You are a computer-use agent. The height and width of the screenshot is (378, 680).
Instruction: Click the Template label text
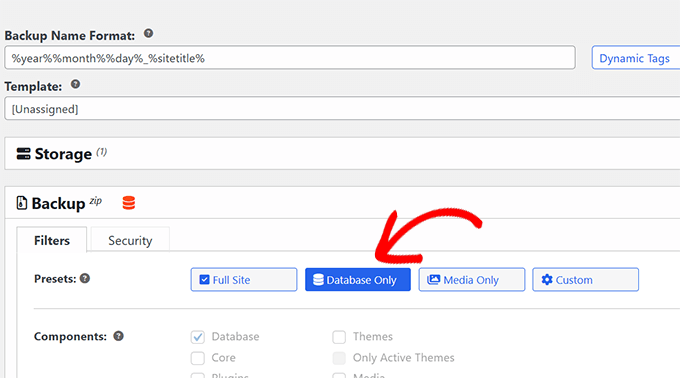click(x=33, y=86)
